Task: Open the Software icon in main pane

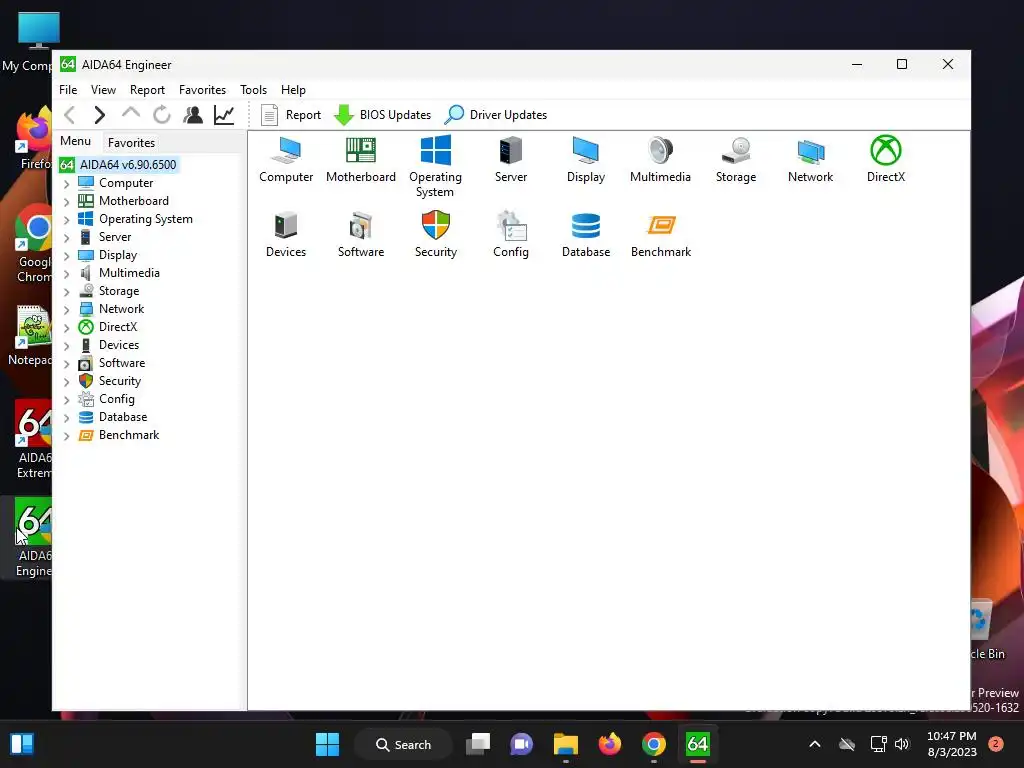Action: [360, 234]
